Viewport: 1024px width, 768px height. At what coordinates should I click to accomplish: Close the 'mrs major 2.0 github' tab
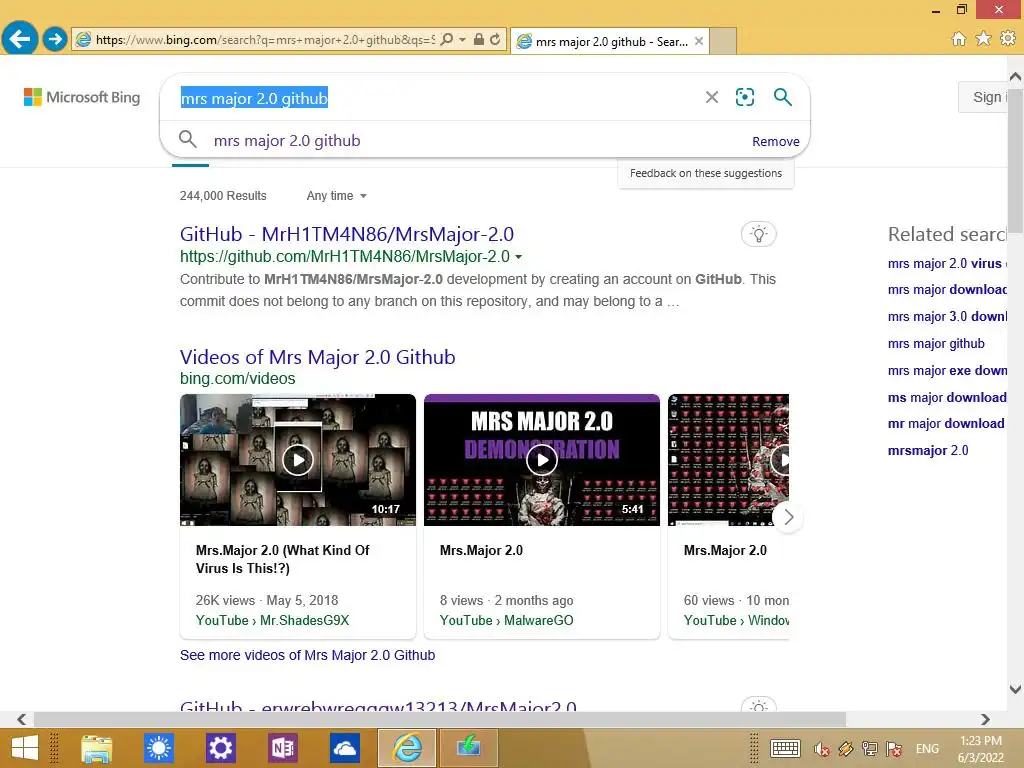click(699, 41)
